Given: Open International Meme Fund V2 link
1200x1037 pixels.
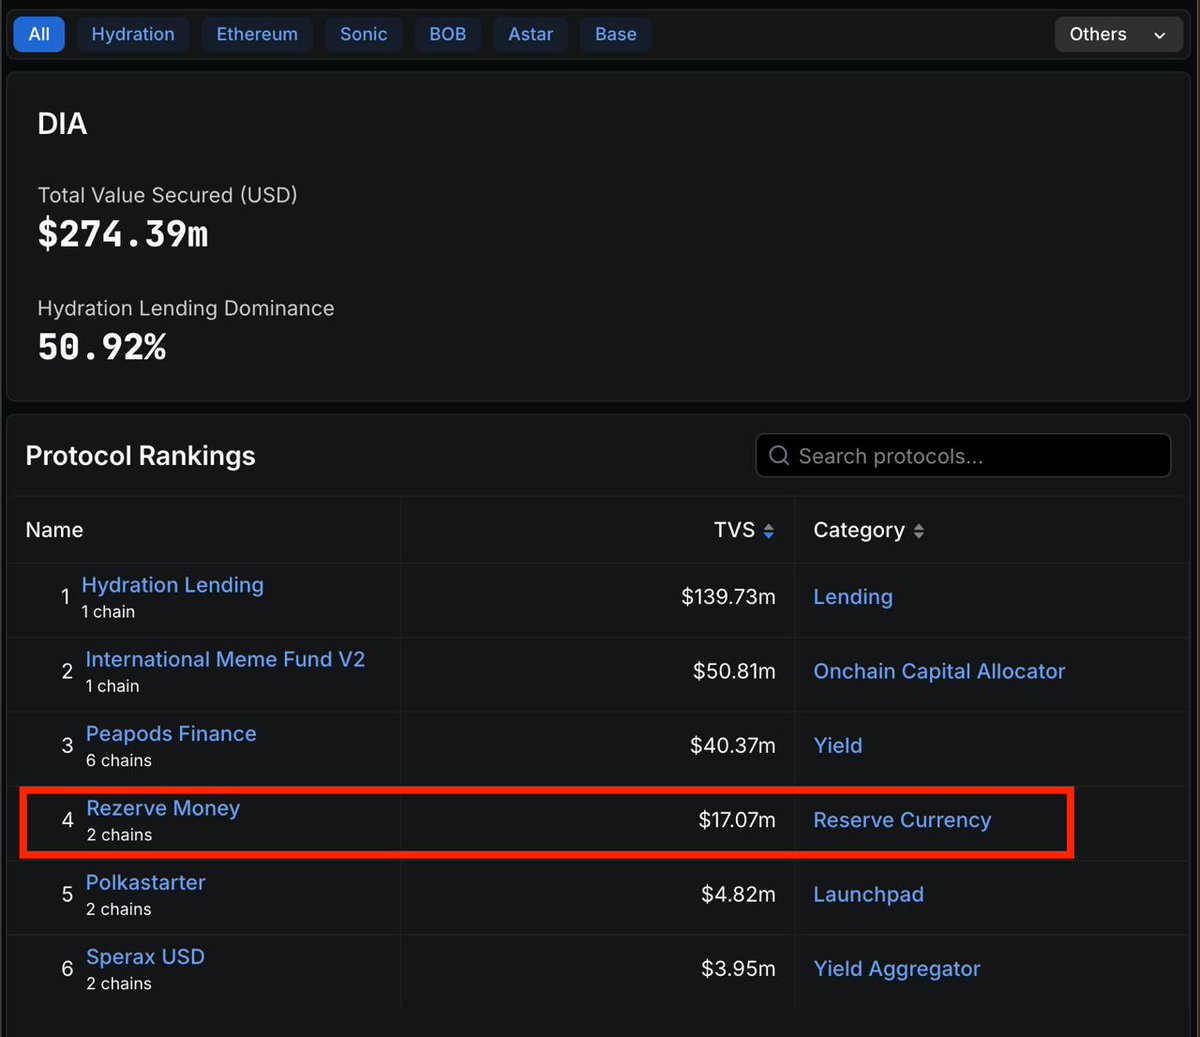Looking at the screenshot, I should 225,659.
